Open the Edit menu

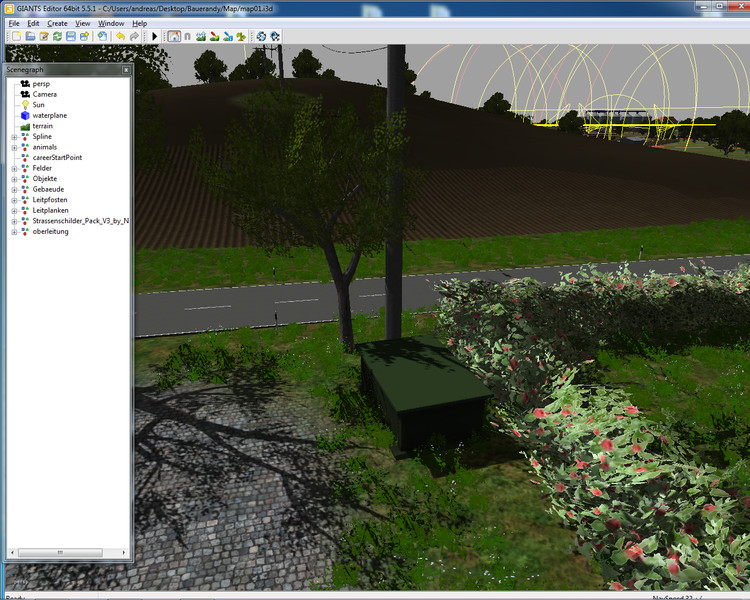tap(33, 23)
